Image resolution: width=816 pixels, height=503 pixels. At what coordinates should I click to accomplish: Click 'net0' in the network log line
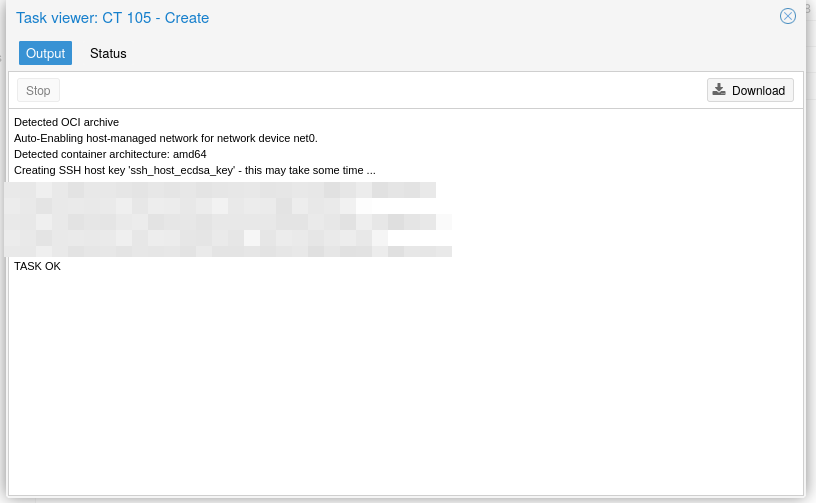click(x=303, y=138)
